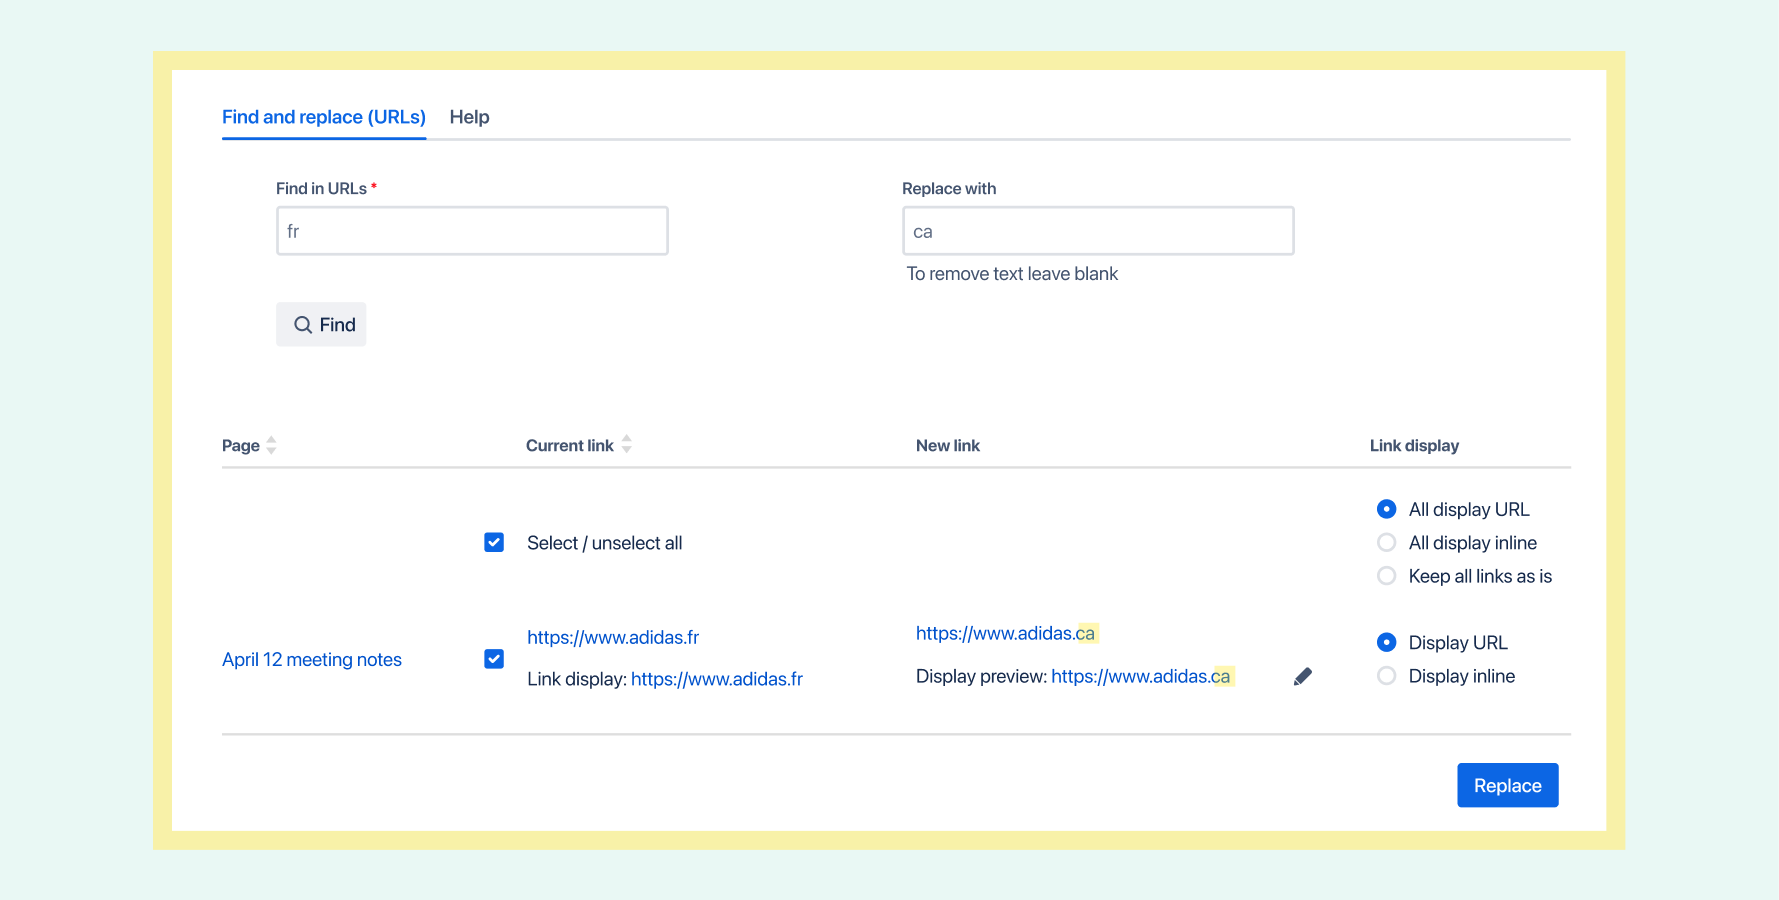Enable the All display URL option
The height and width of the screenshot is (900, 1779).
click(1386, 508)
